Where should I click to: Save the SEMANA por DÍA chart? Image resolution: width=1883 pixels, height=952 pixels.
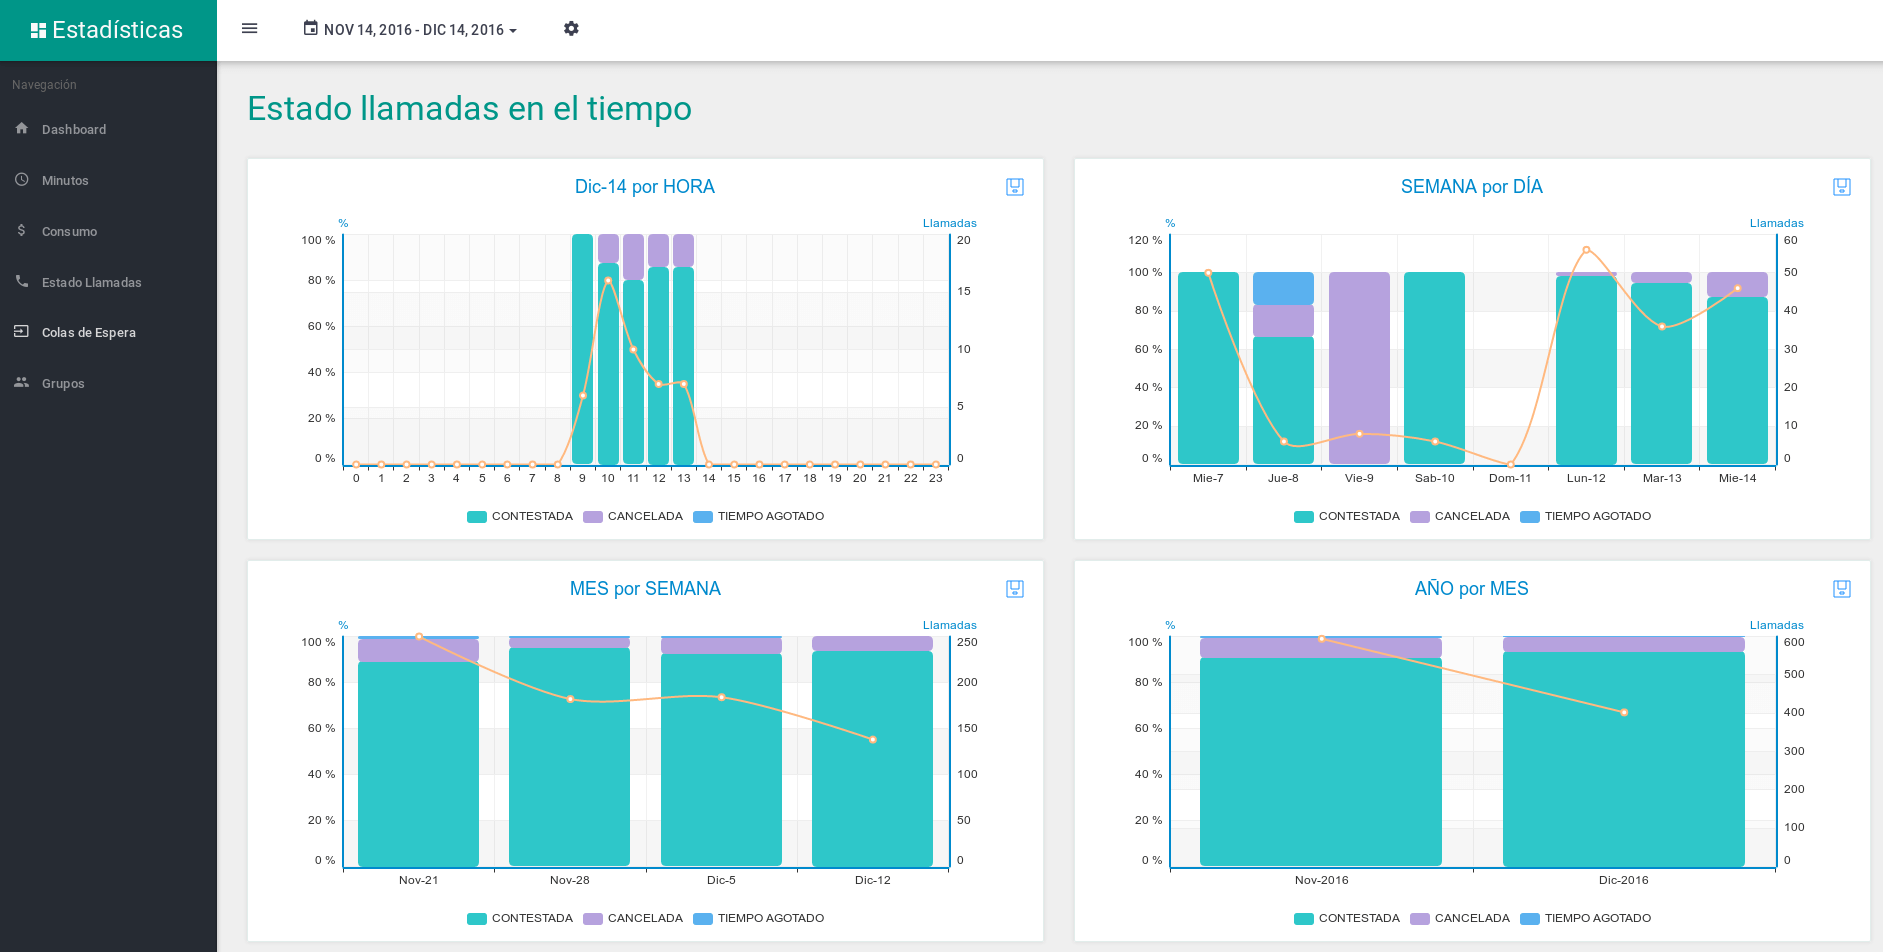coord(1842,187)
